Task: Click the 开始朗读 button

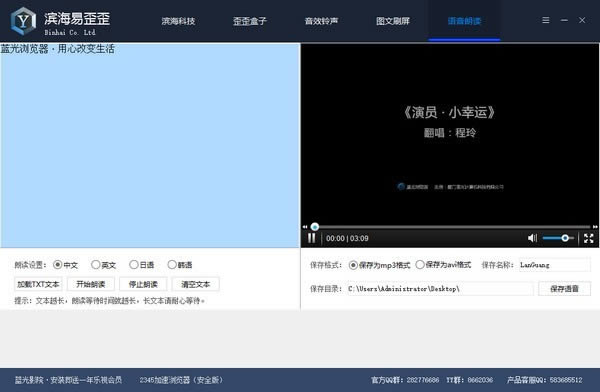Action: [x=91, y=284]
